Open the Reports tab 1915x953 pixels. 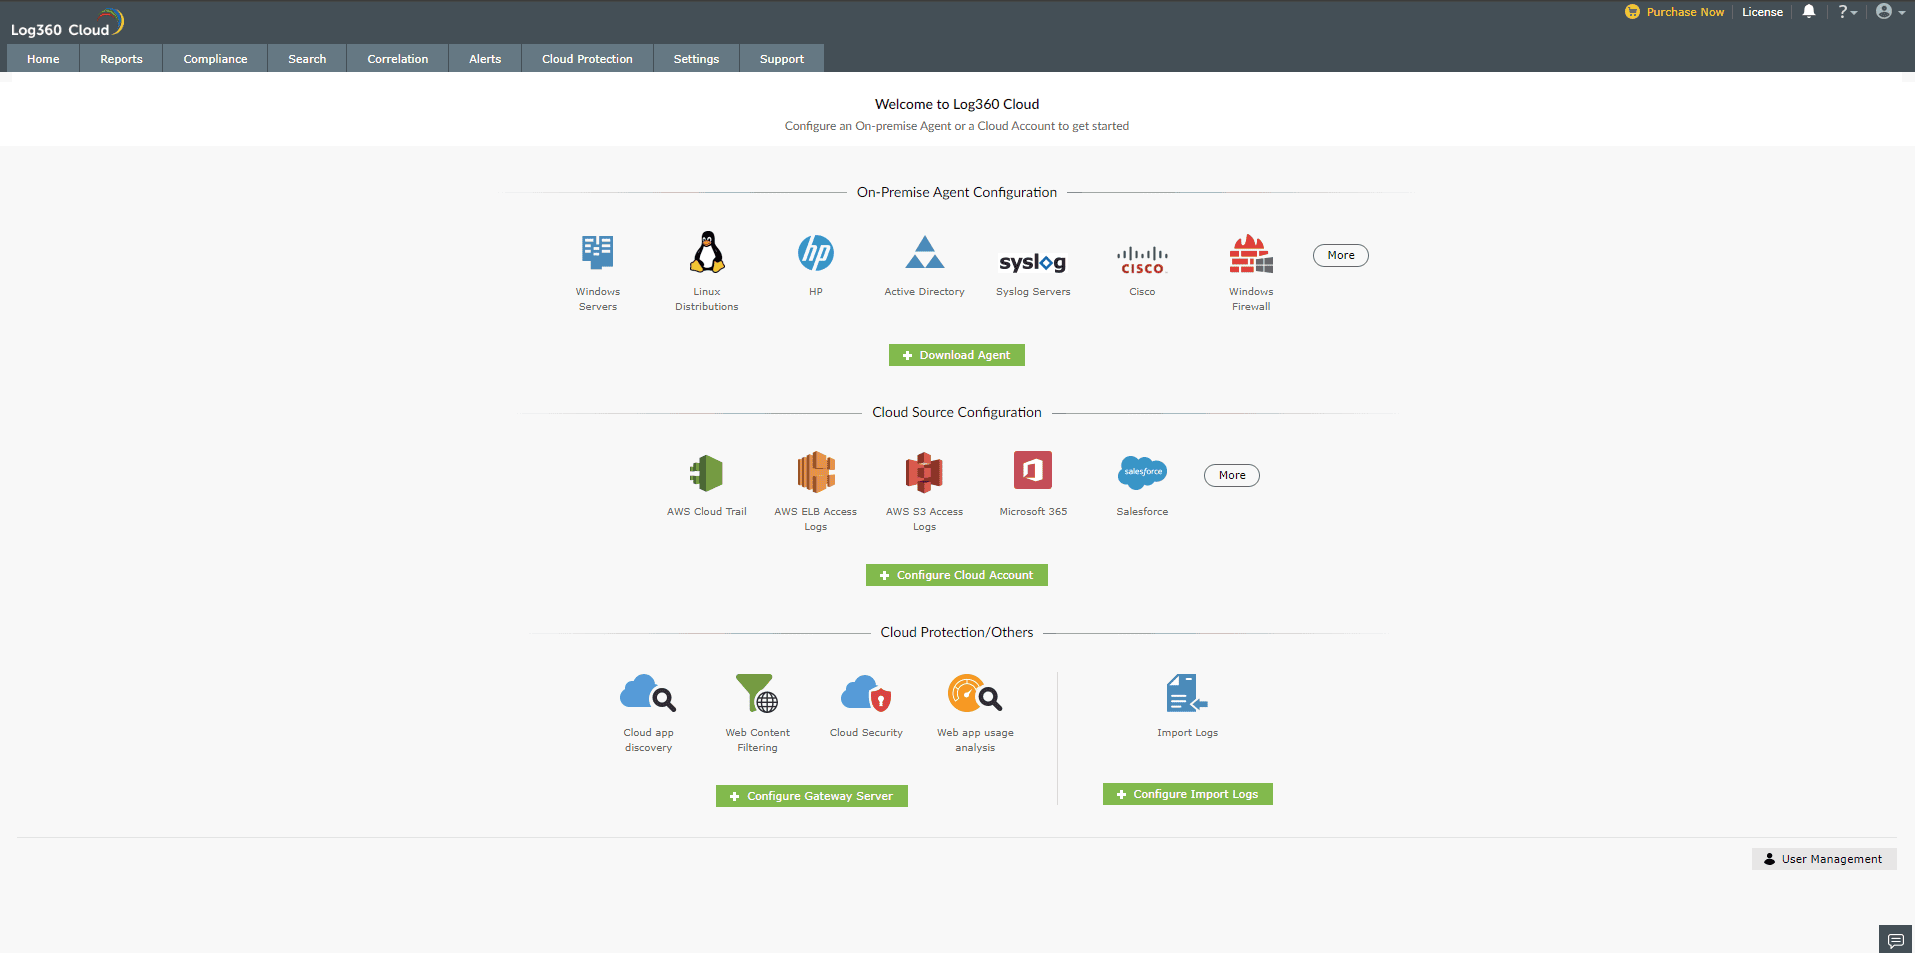click(121, 59)
